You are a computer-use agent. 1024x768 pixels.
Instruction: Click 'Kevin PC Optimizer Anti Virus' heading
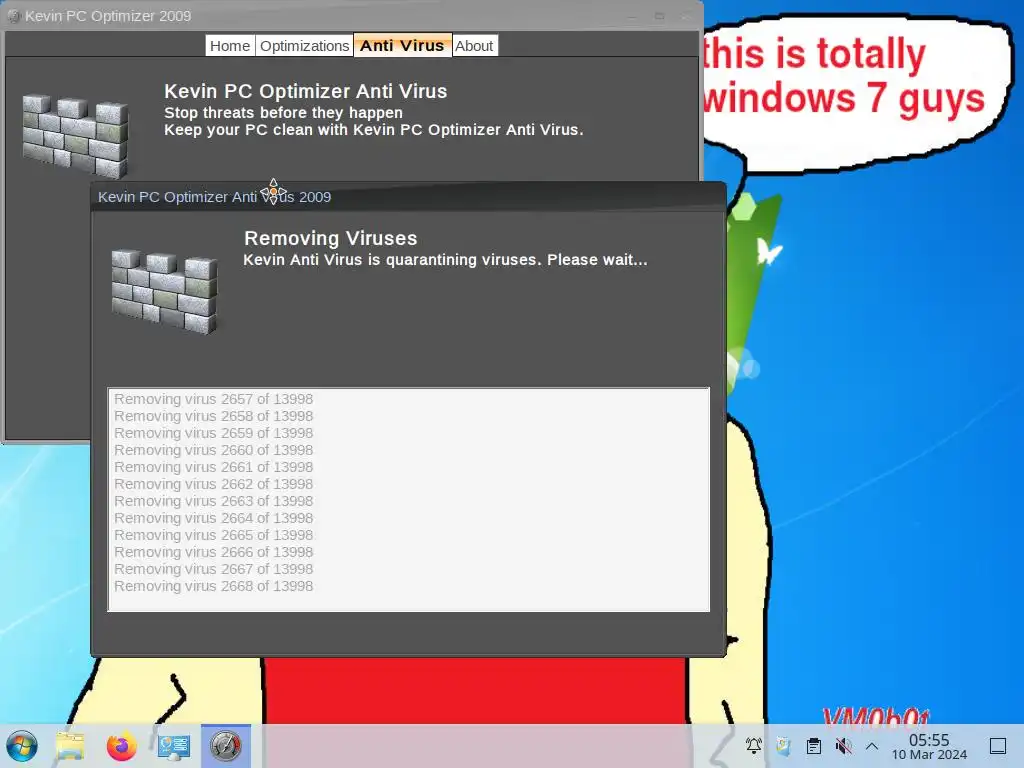coord(306,91)
